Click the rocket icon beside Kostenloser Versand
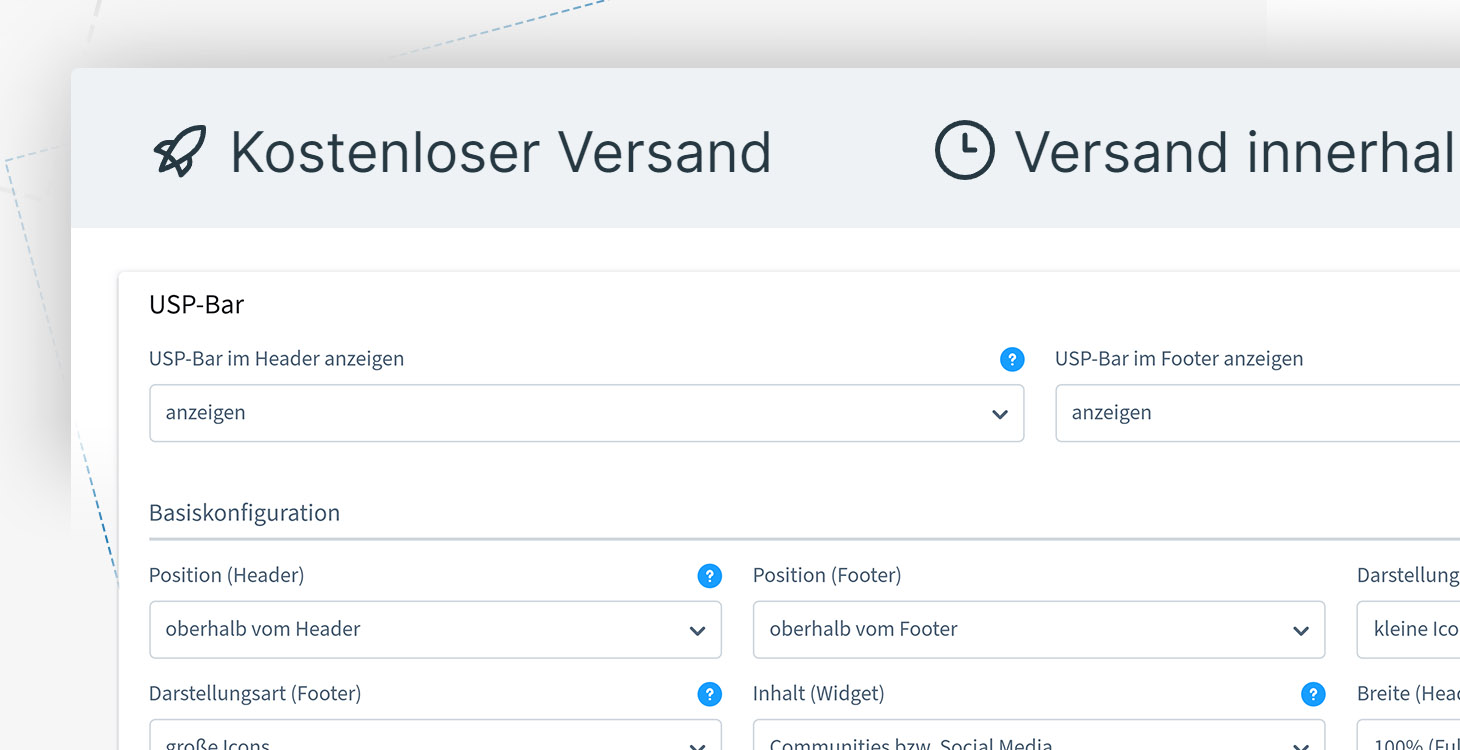The image size is (1460, 750). click(180, 152)
